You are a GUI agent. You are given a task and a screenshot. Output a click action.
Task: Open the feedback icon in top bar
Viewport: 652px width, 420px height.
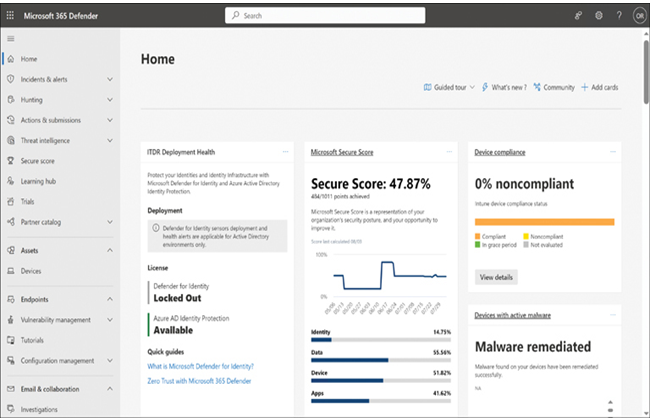[x=578, y=15]
